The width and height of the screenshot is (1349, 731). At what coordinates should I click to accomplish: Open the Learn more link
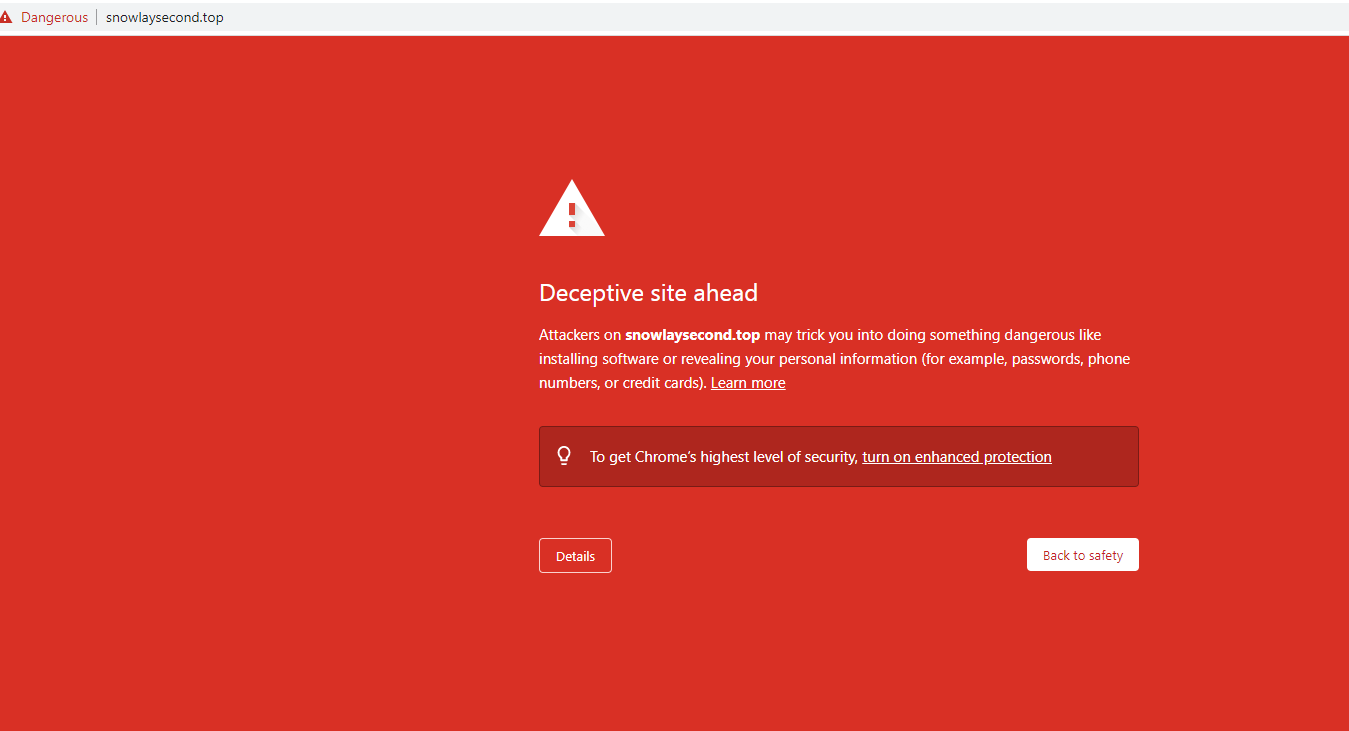[747, 383]
